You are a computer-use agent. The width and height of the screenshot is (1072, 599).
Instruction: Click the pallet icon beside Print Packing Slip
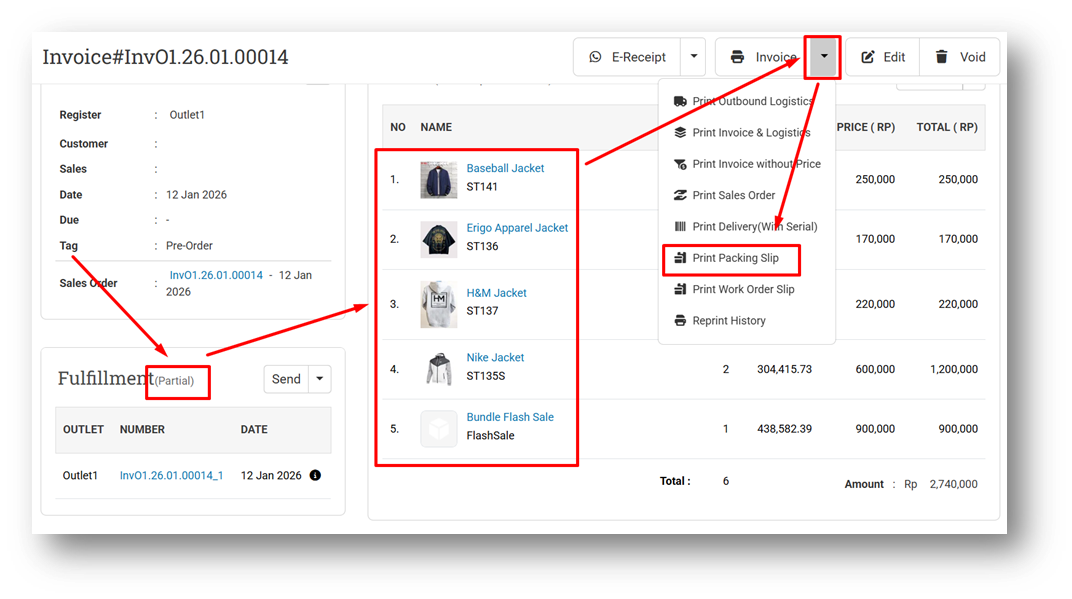pyautogui.click(x=680, y=258)
